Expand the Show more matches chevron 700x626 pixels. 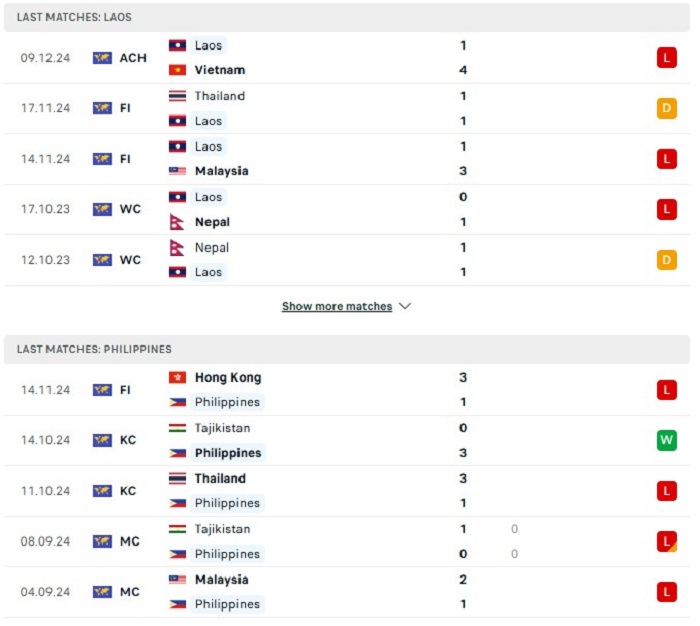coord(405,306)
